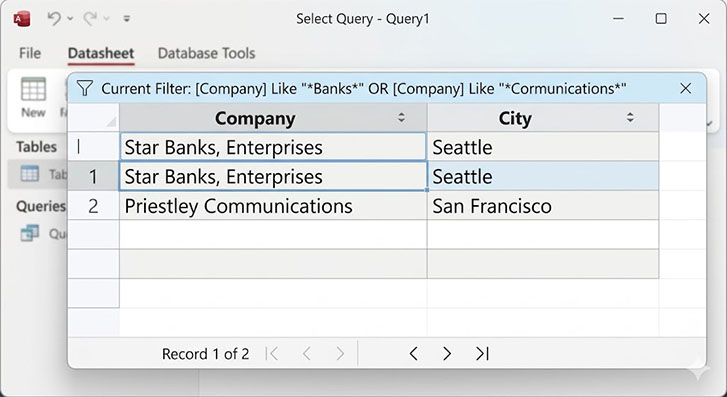The height and width of the screenshot is (397, 727).
Task: Click the Priestley Communications cell
Action: [273, 206]
